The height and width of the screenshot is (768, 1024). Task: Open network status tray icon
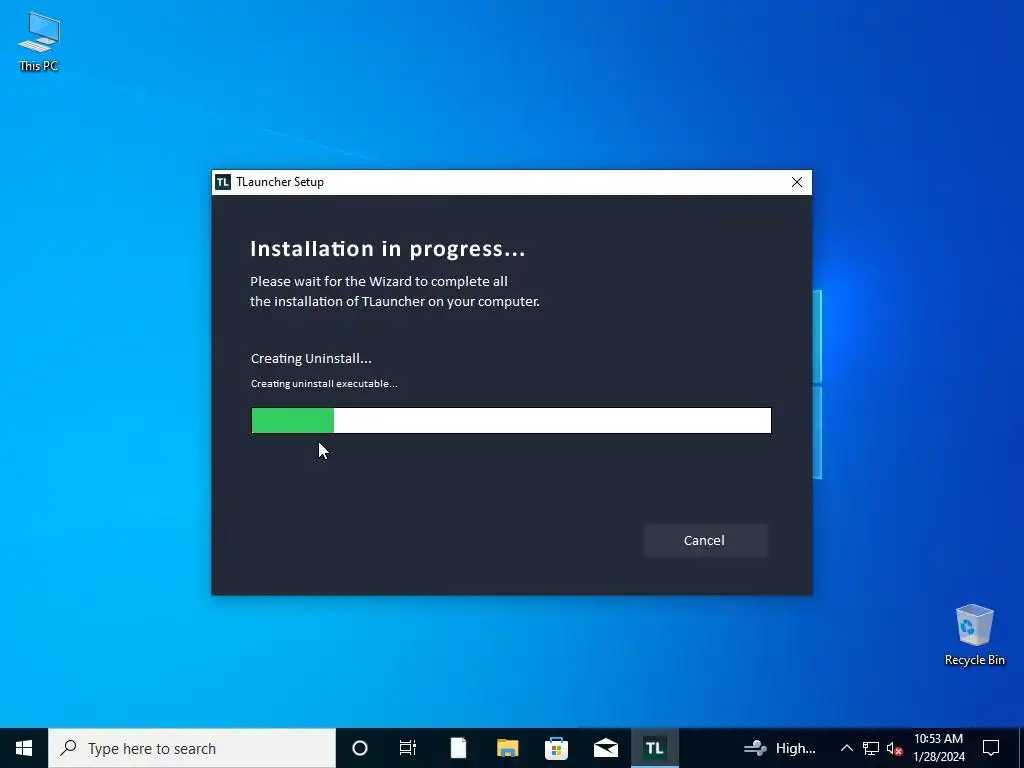[x=871, y=748]
